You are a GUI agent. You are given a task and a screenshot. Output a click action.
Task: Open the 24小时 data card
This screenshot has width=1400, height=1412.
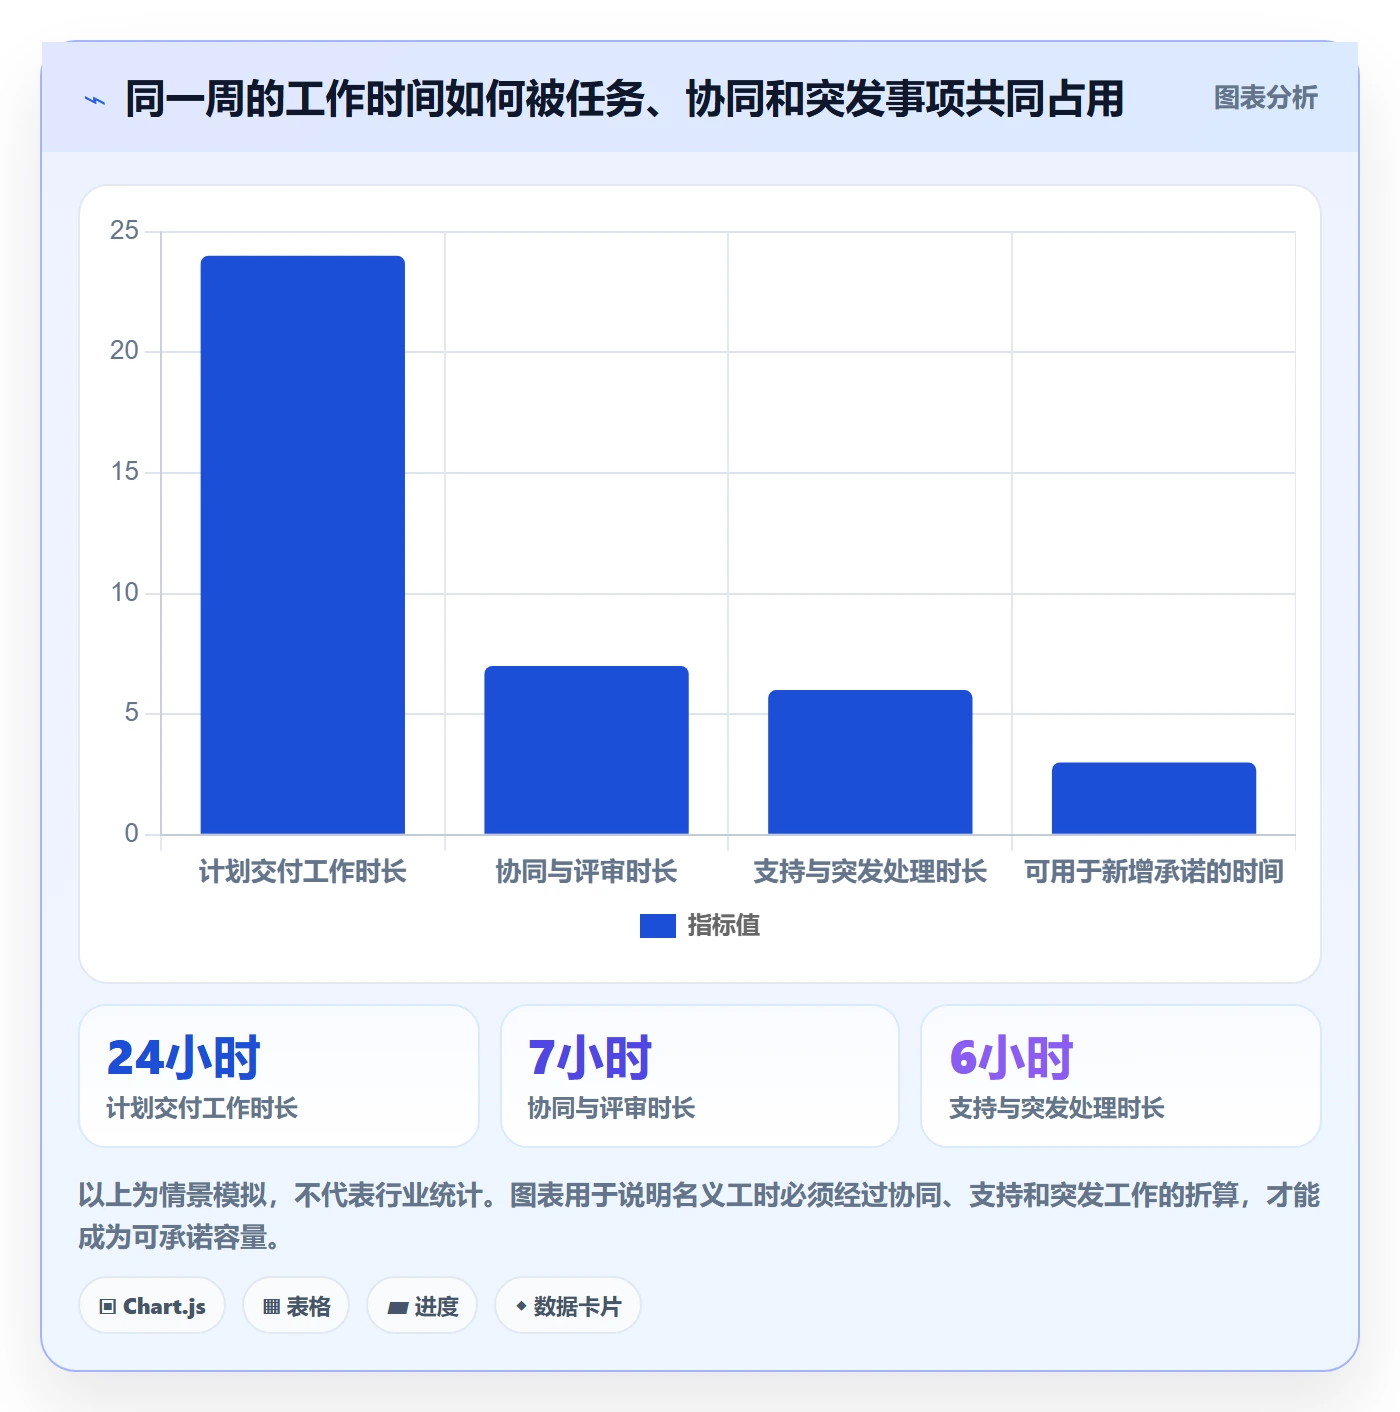pyautogui.click(x=279, y=1076)
